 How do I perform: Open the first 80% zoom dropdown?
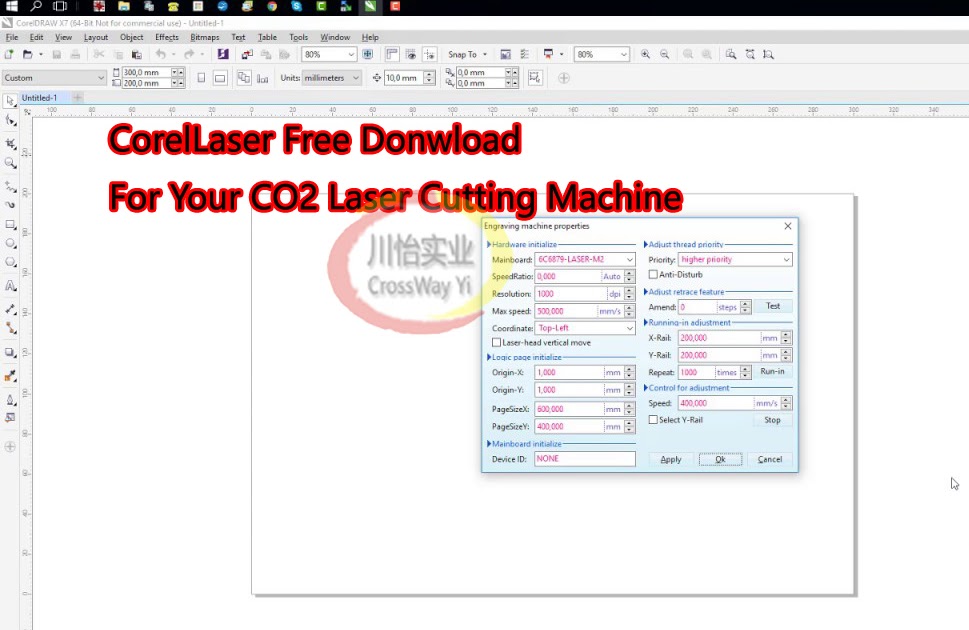pos(329,54)
